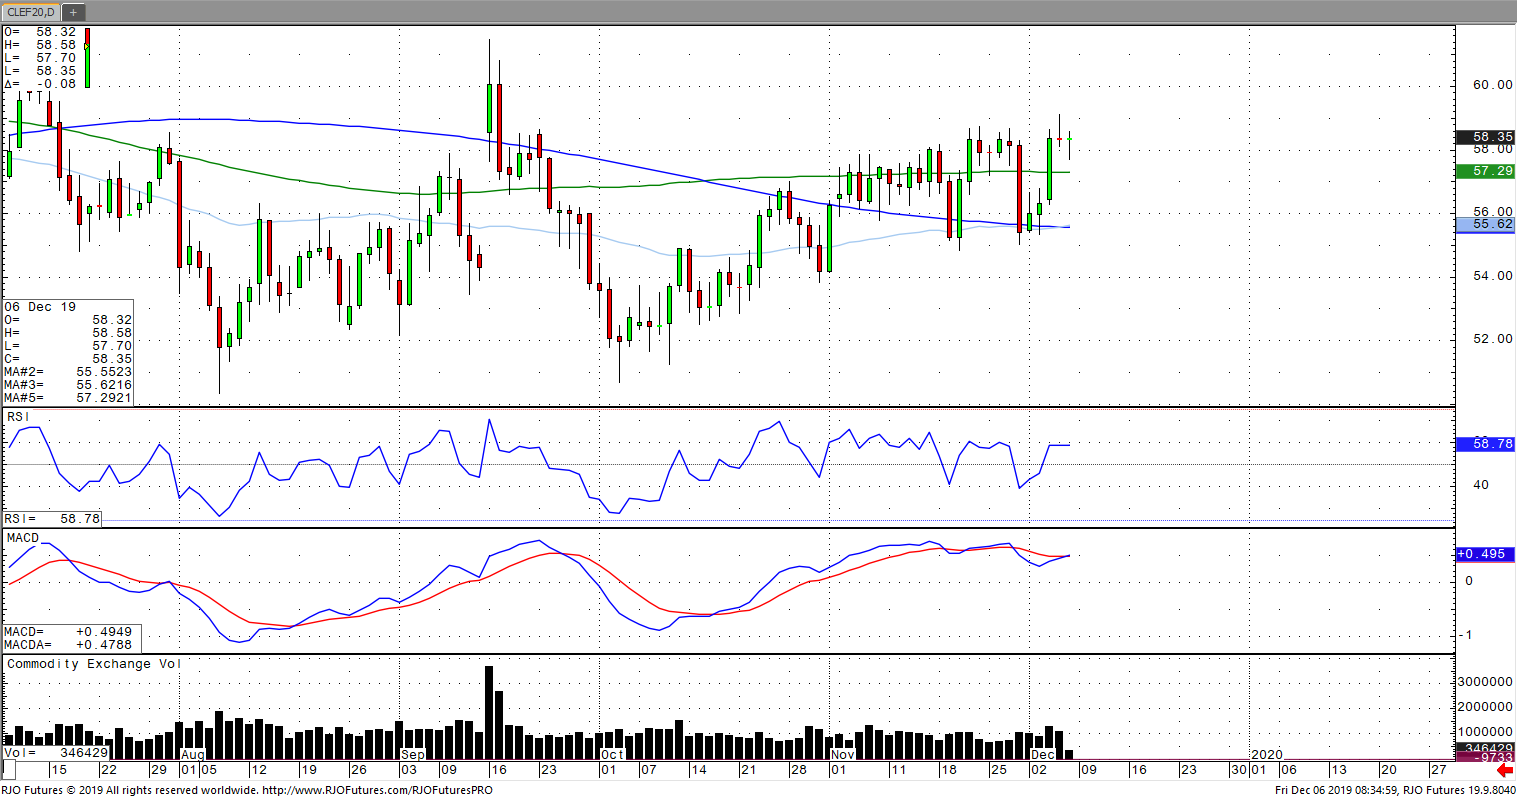Click the Dec month label on time axis
The height and width of the screenshot is (798, 1517).
1043,754
